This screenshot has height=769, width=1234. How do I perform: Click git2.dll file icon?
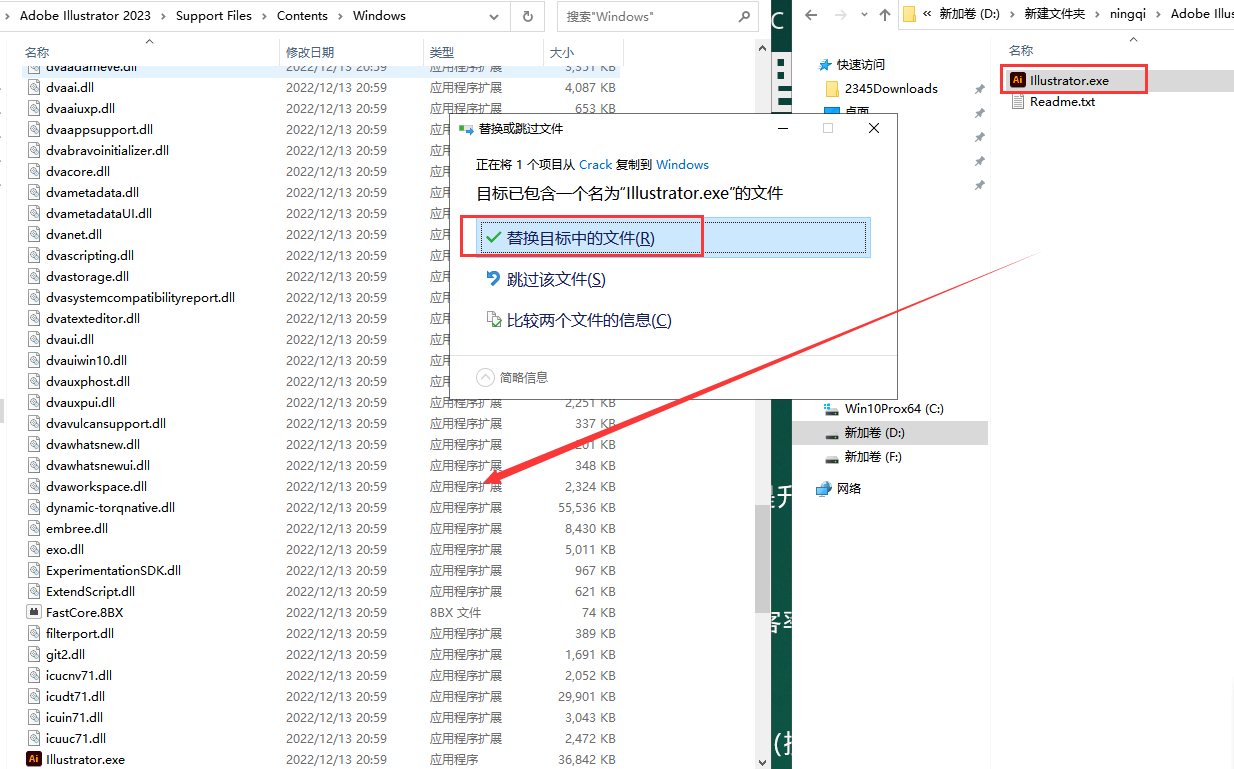pyautogui.click(x=34, y=654)
